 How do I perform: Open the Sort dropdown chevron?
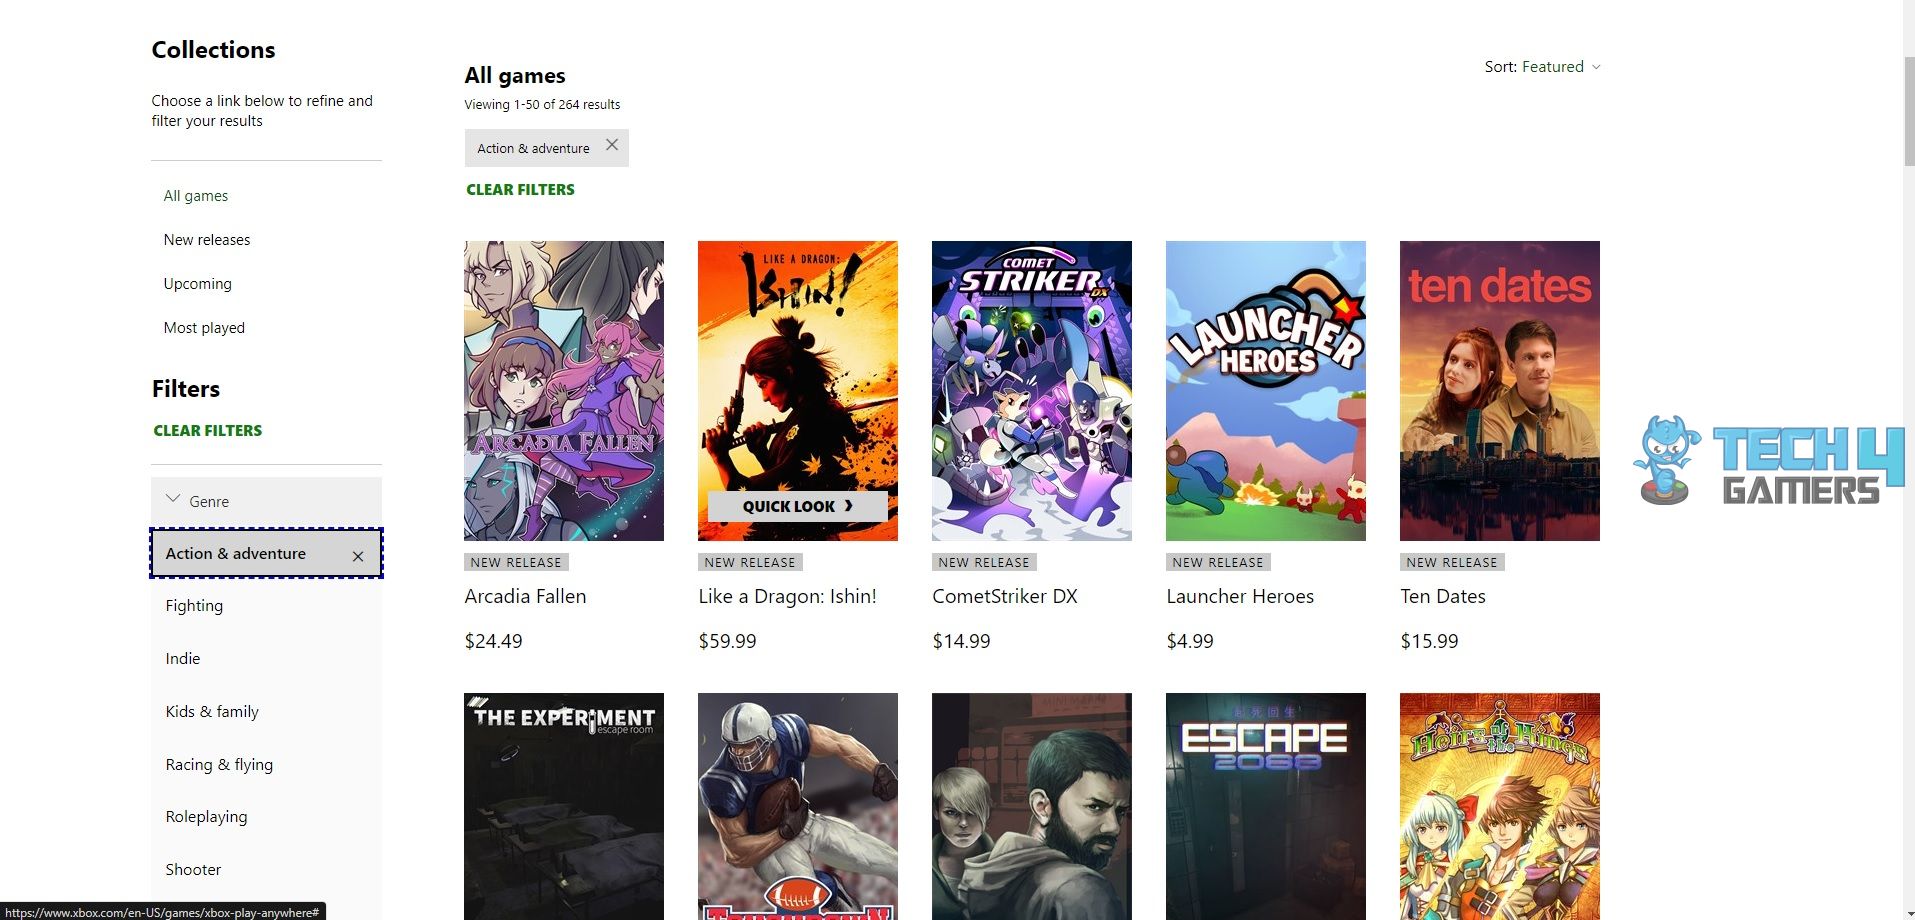coord(1597,66)
